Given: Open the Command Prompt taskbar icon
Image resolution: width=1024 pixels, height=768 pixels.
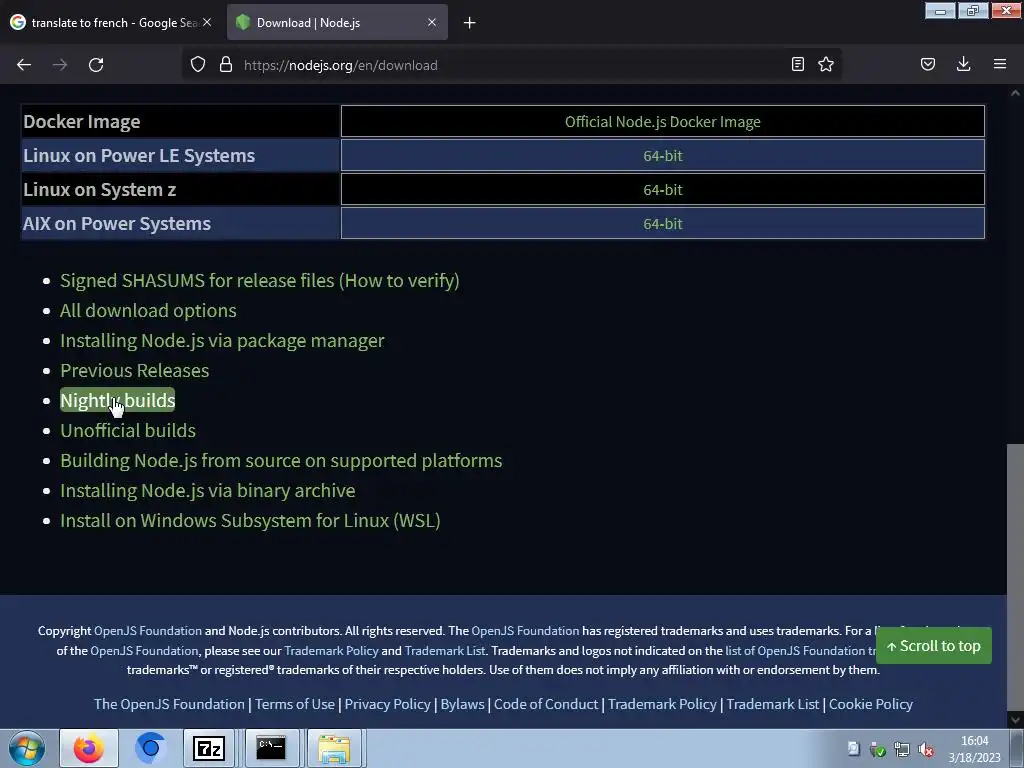Looking at the screenshot, I should coord(270,748).
